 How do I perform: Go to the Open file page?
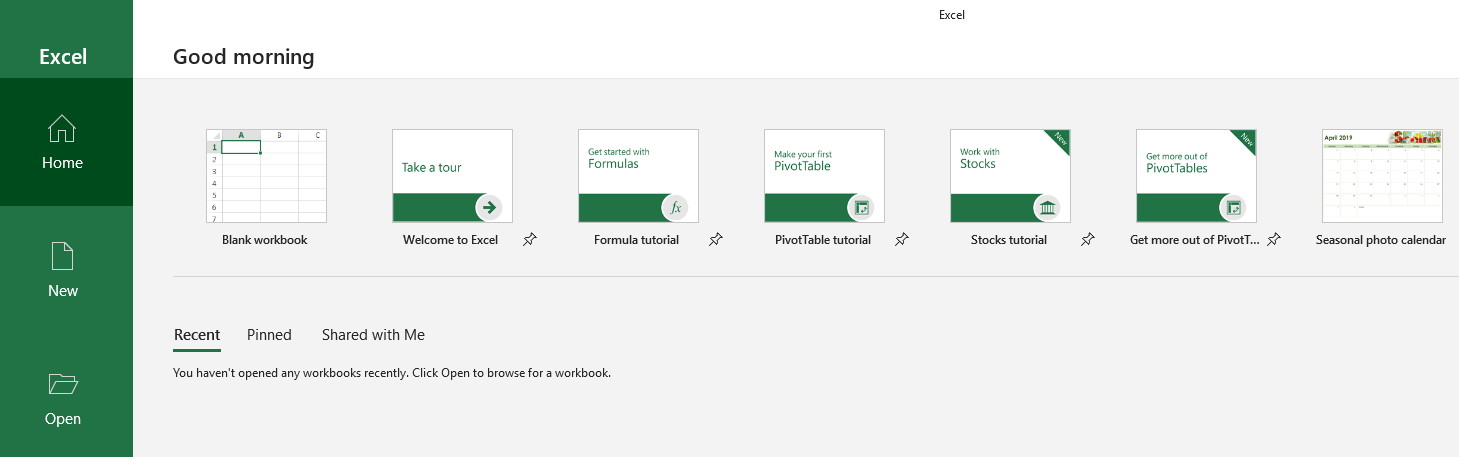pos(66,398)
